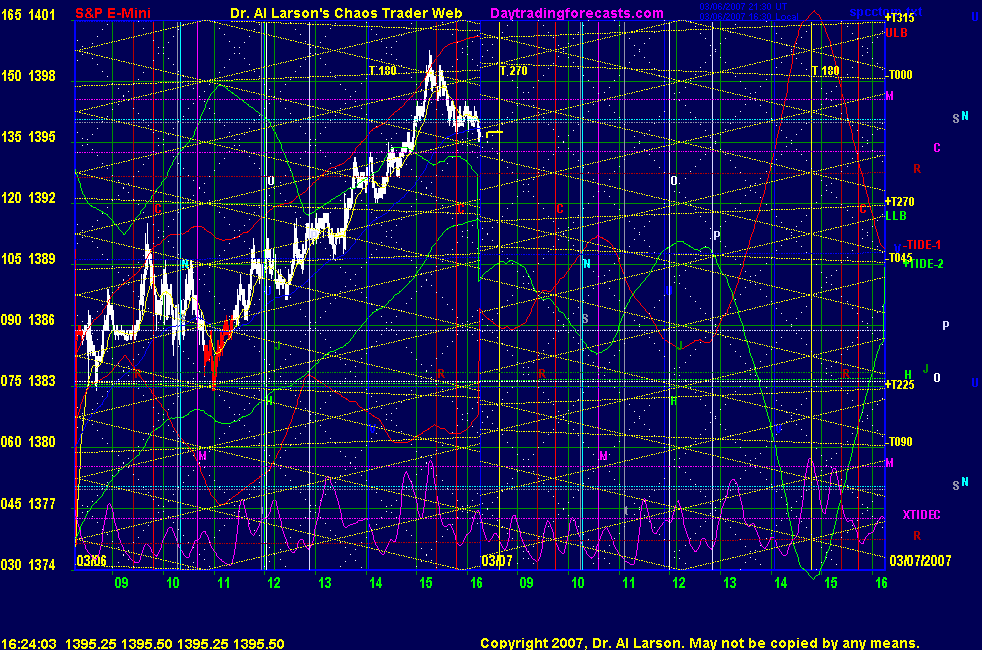
Task: Open the Daytradingforecasts.com label
Action: (x=577, y=13)
